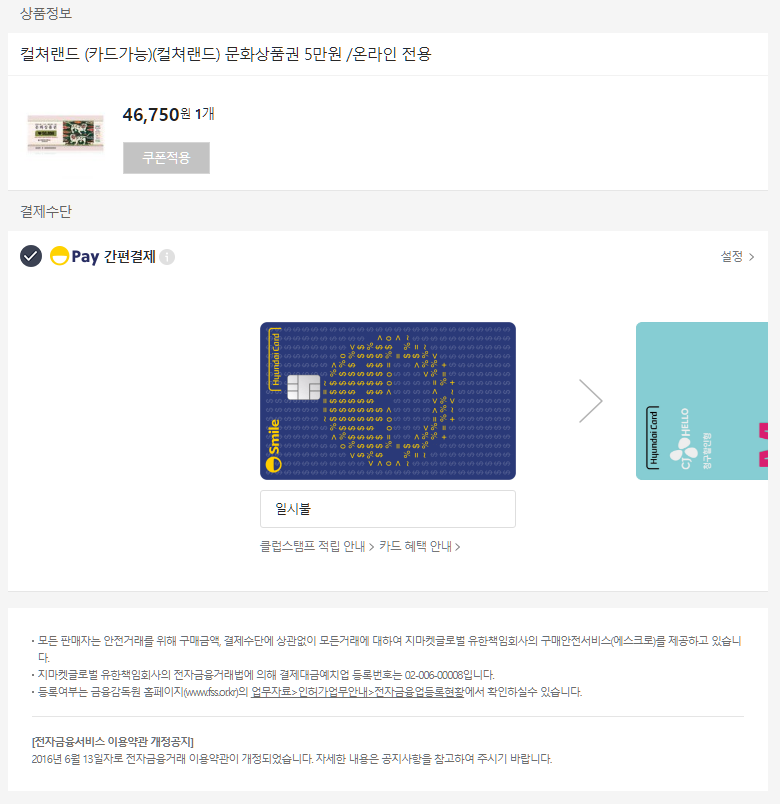This screenshot has width=780, height=804.
Task: Click the chip on the Smile card
Action: point(304,387)
